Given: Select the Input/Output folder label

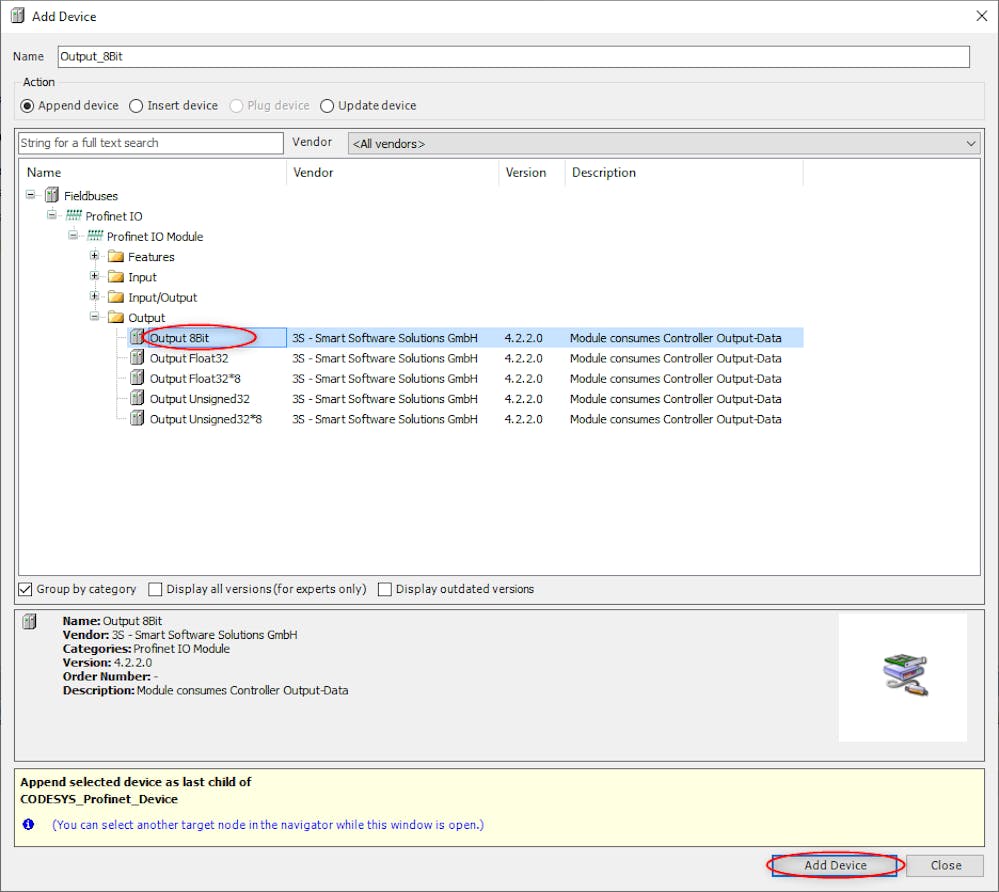Looking at the screenshot, I should (162, 298).
